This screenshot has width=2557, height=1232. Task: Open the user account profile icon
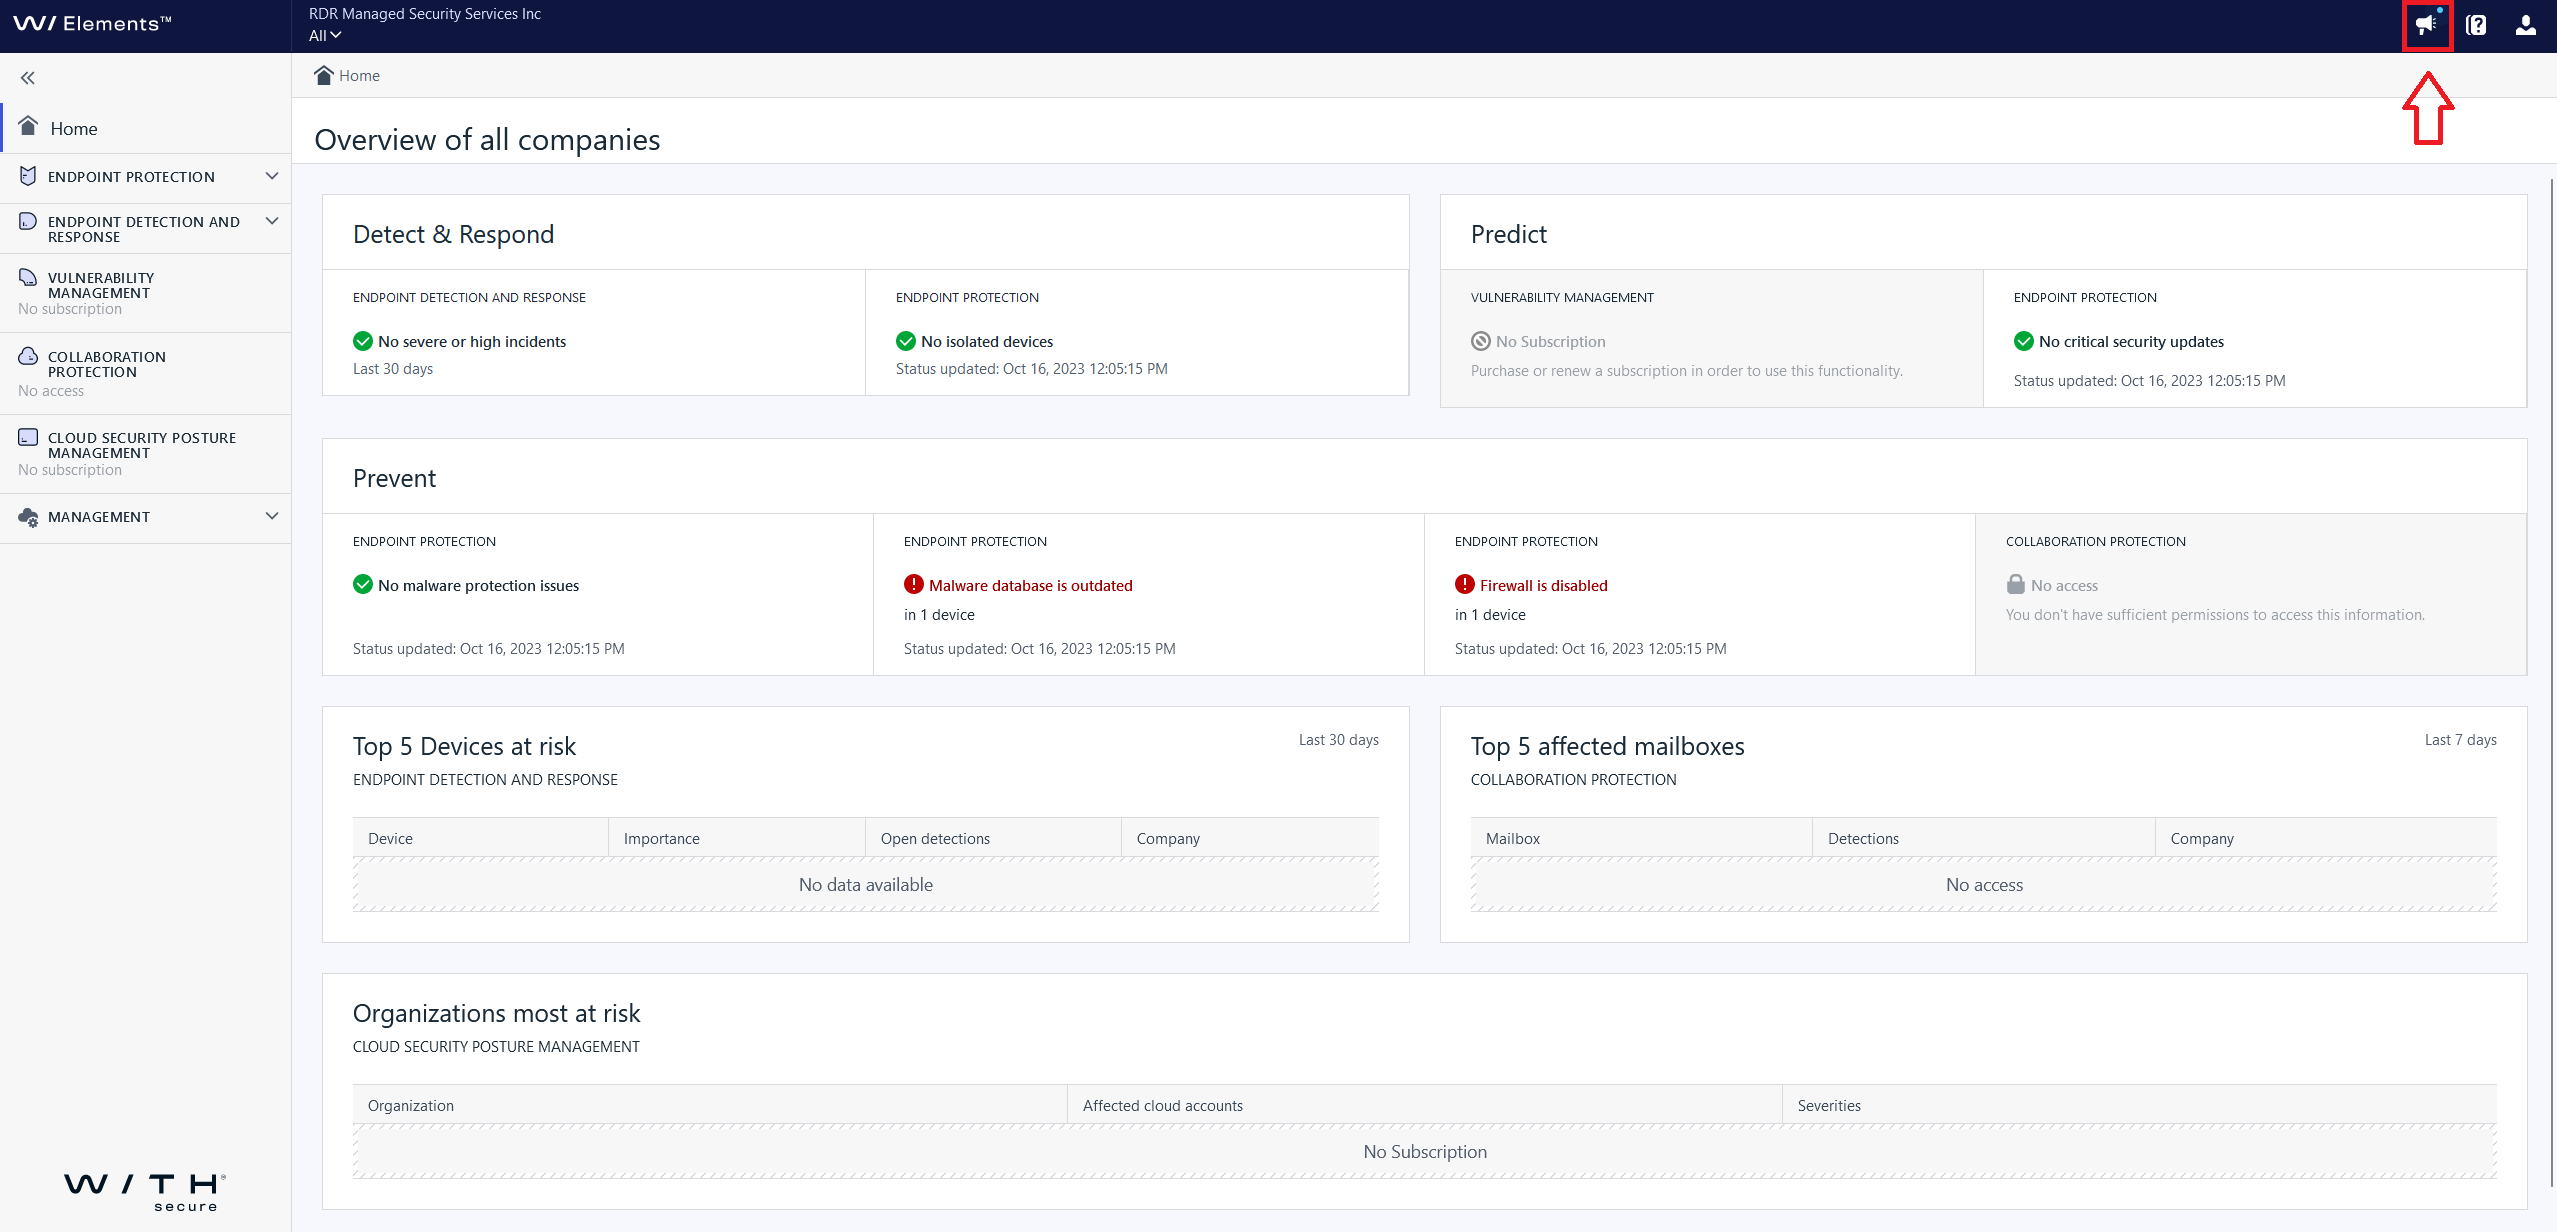pos(2525,25)
